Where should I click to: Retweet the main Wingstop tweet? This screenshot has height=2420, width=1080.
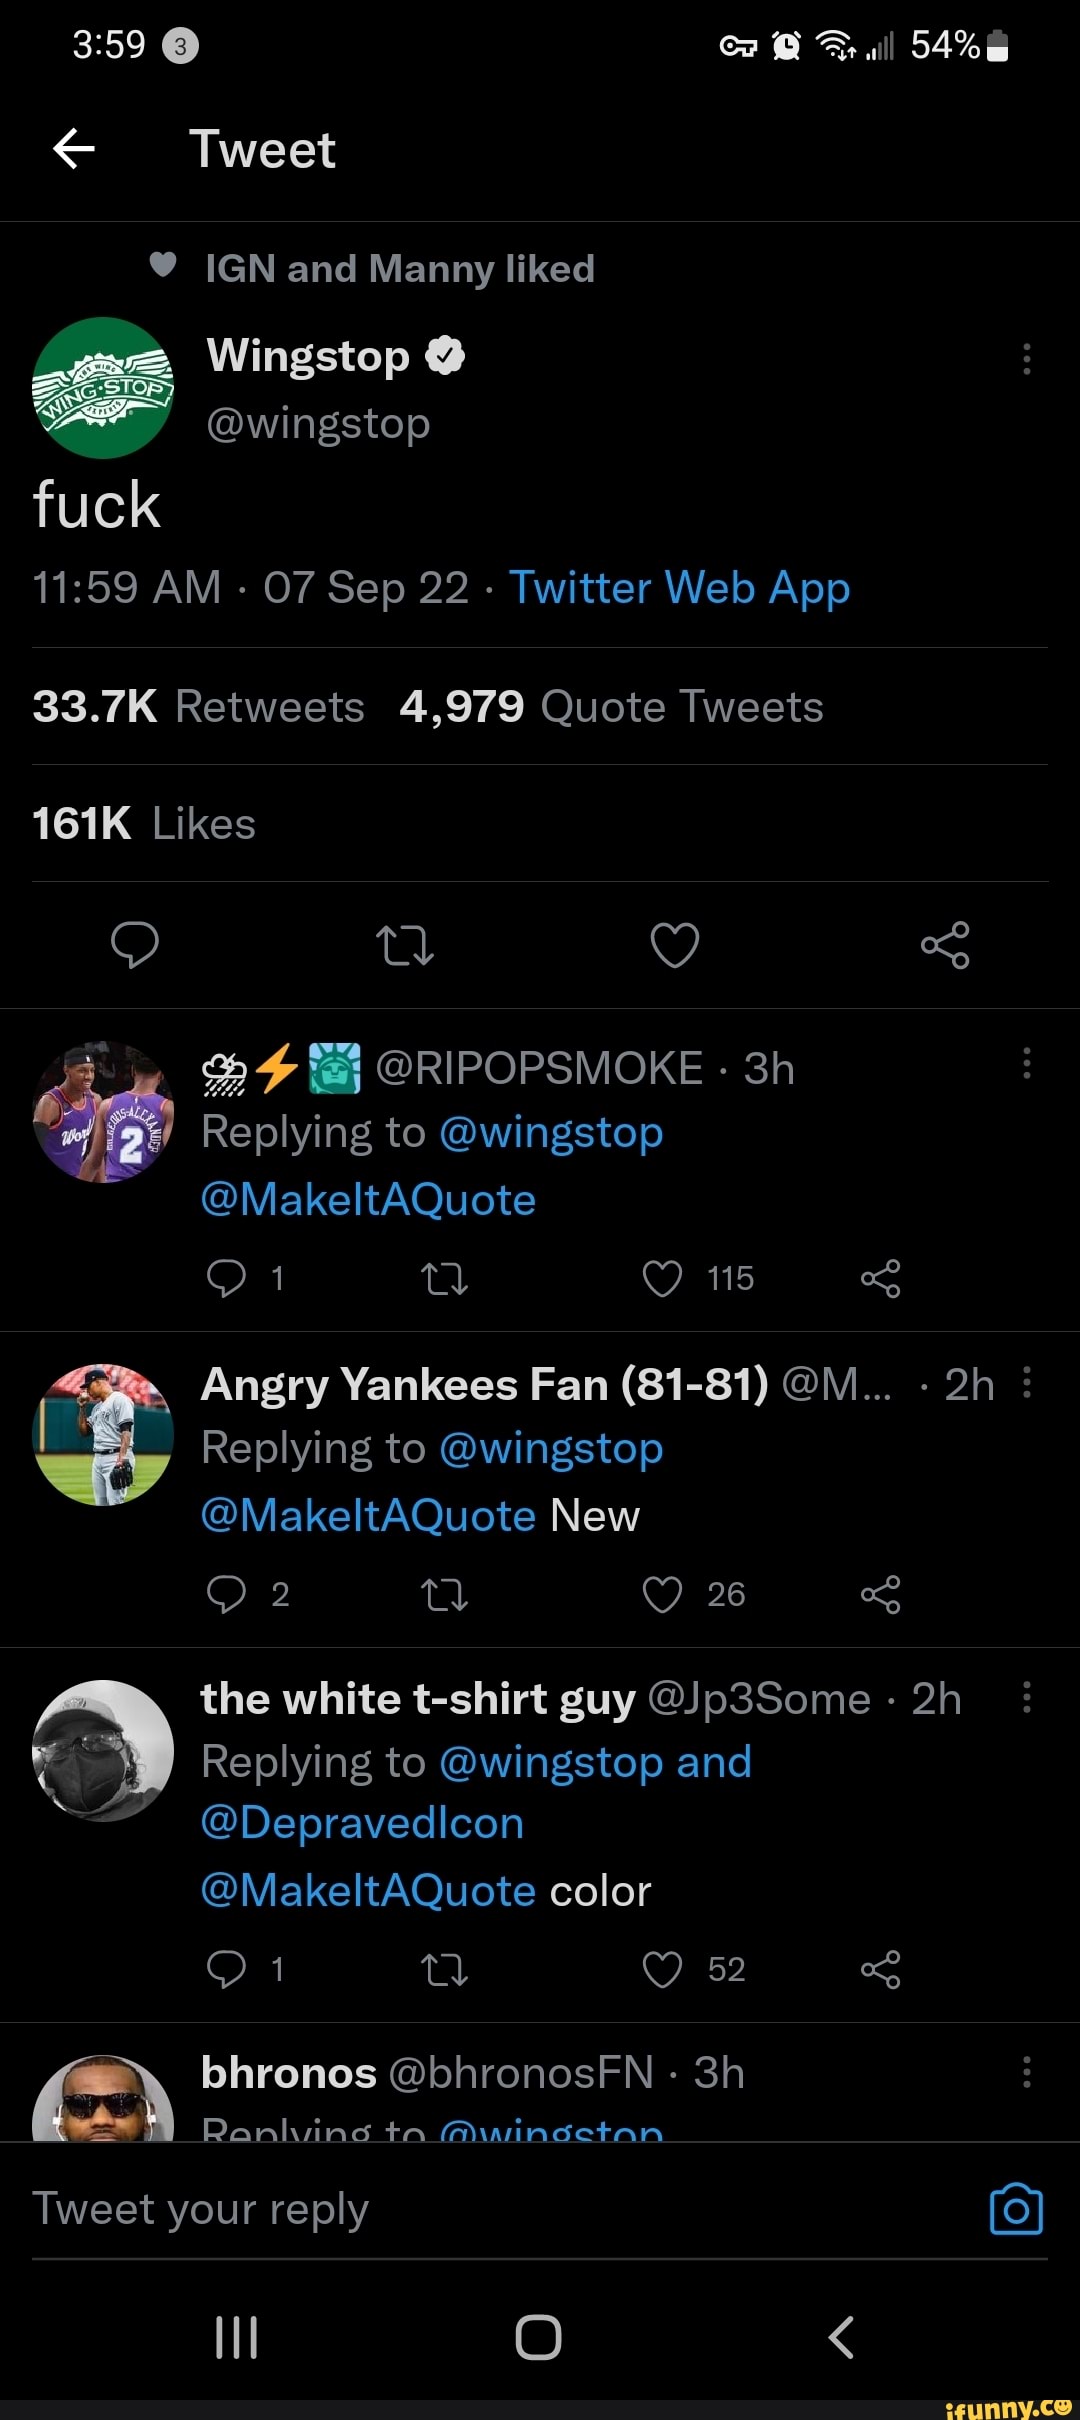(405, 945)
